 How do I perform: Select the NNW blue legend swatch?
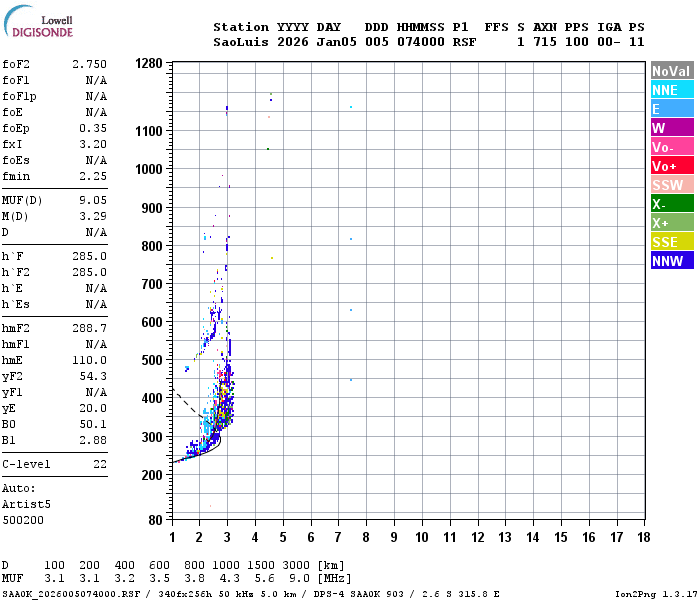coord(672,260)
